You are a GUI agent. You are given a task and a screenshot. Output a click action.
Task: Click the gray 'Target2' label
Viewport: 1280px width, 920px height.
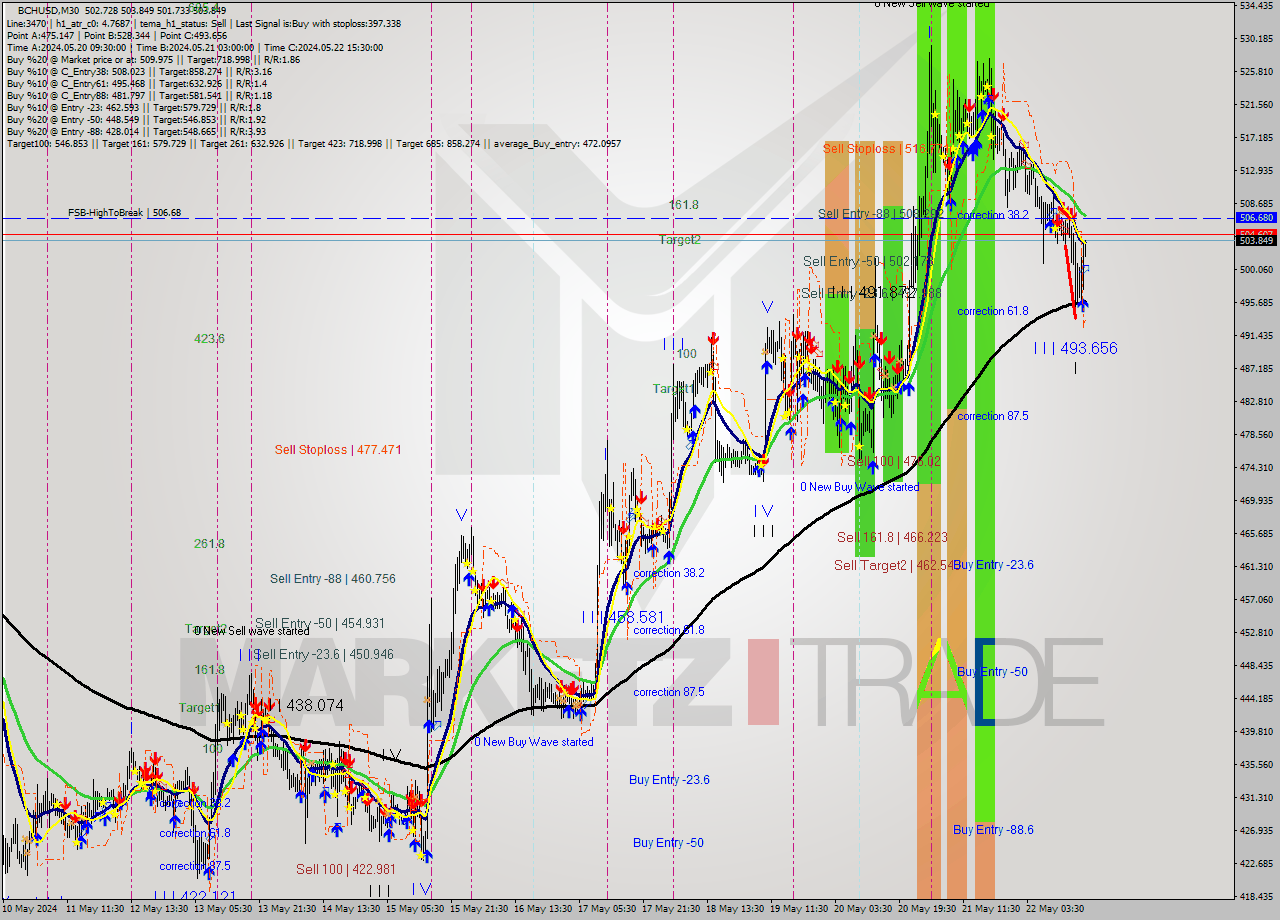(x=680, y=240)
